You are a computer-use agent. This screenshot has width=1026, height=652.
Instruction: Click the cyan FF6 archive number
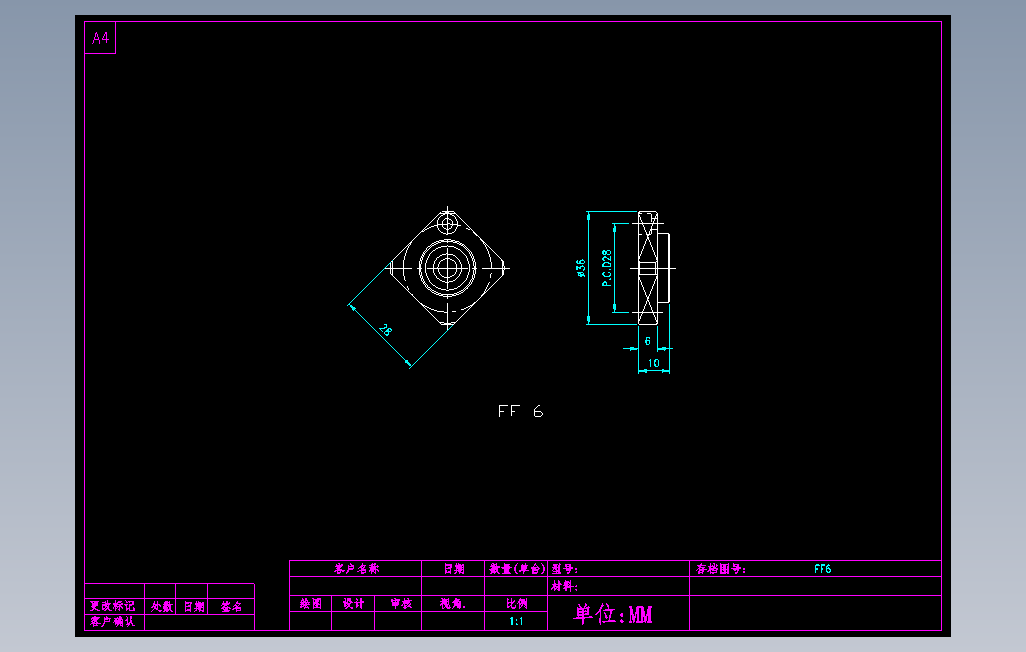click(x=823, y=569)
